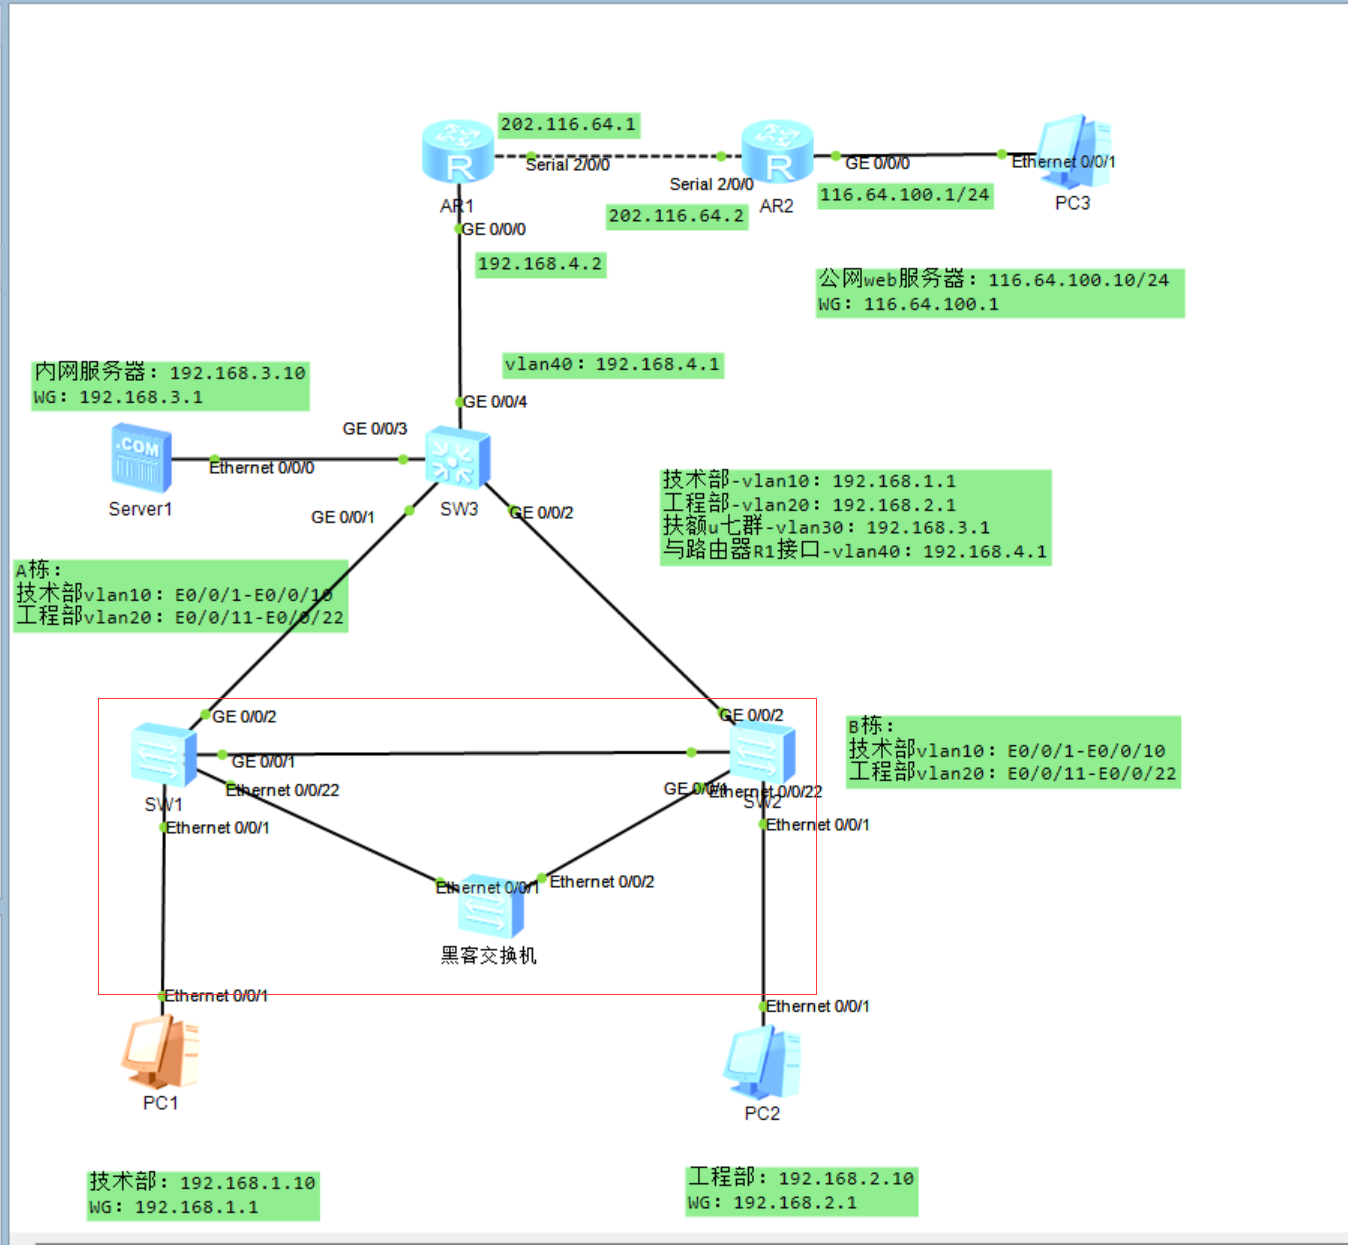Click the Serial 2/0/0 label next to AR1
The height and width of the screenshot is (1245, 1348).
568,165
